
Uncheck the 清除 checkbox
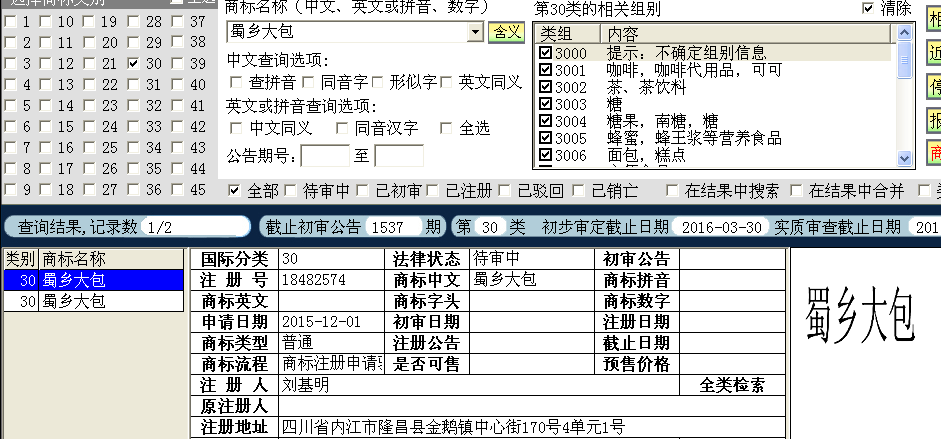click(867, 8)
